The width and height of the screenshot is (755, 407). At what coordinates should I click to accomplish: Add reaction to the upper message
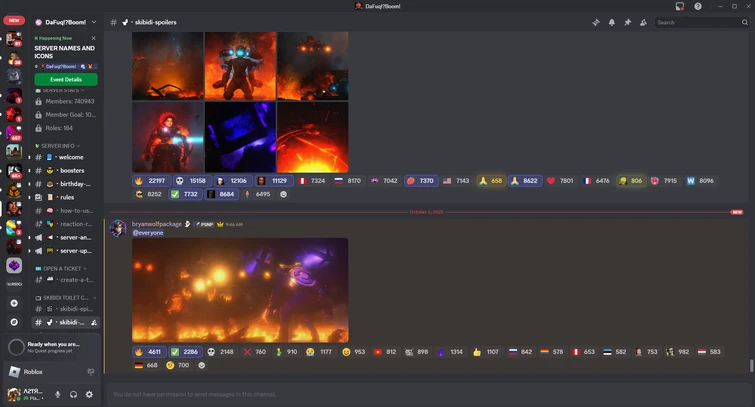284,194
